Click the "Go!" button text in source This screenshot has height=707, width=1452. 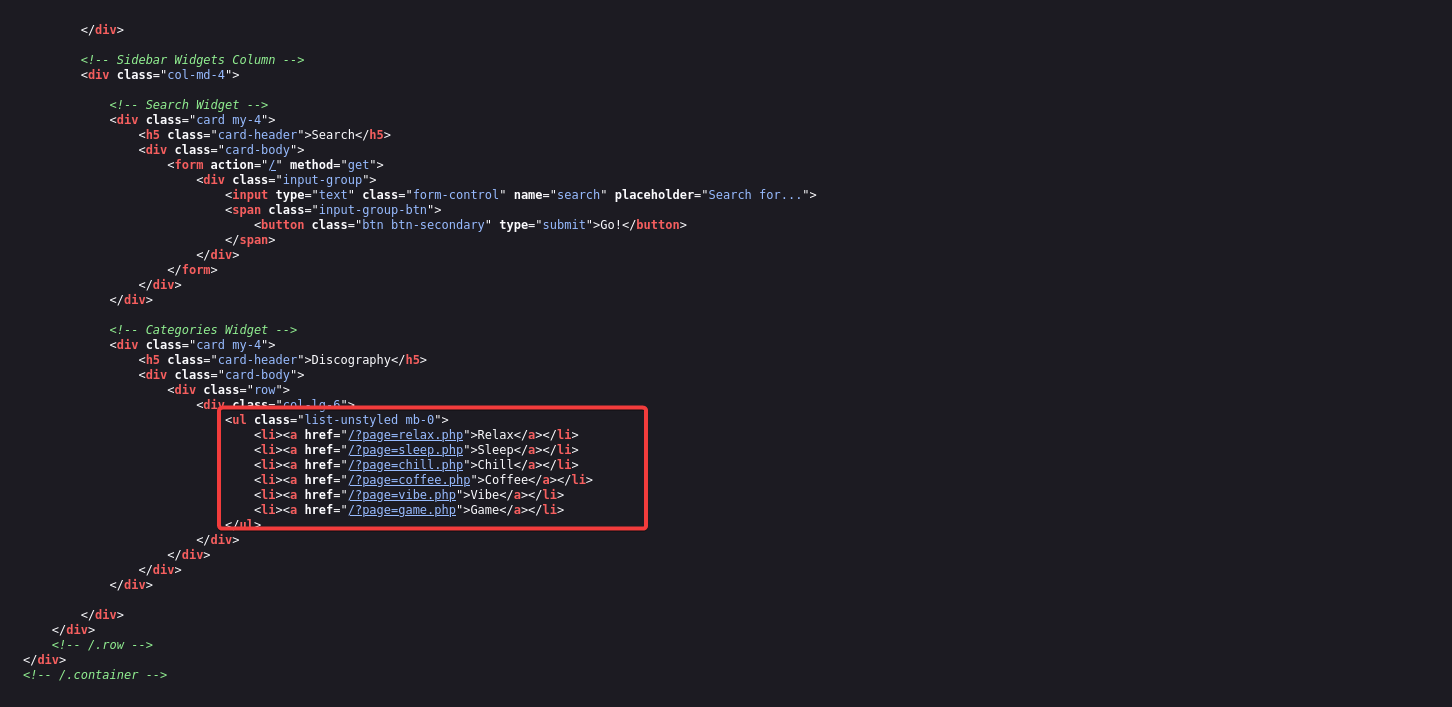coord(611,225)
